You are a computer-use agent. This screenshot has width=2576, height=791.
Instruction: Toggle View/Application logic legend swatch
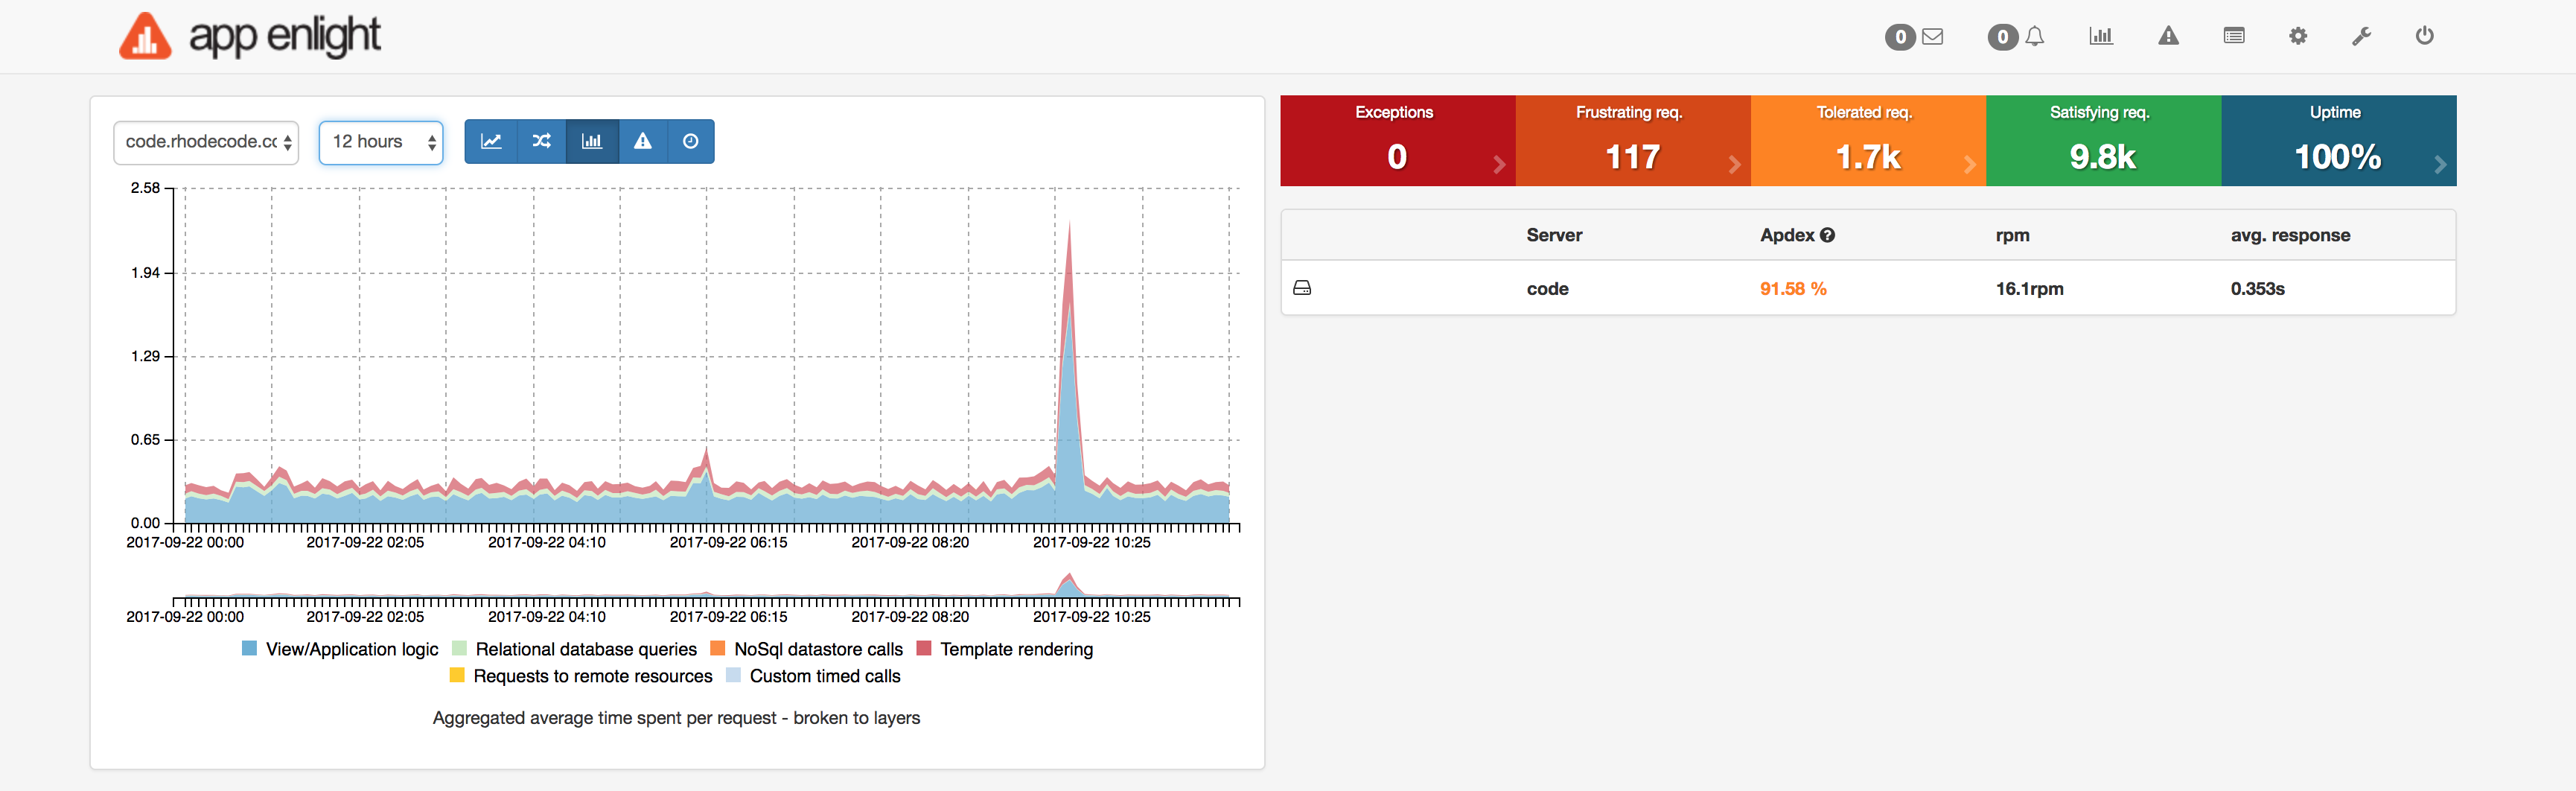[x=250, y=649]
